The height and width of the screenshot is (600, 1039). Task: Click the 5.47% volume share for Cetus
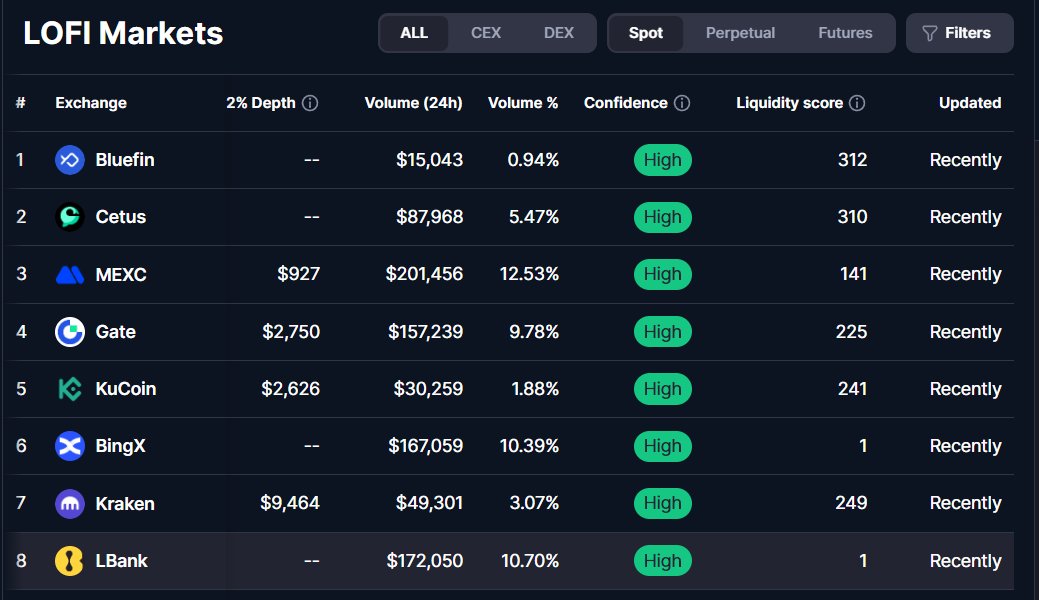[x=534, y=217]
